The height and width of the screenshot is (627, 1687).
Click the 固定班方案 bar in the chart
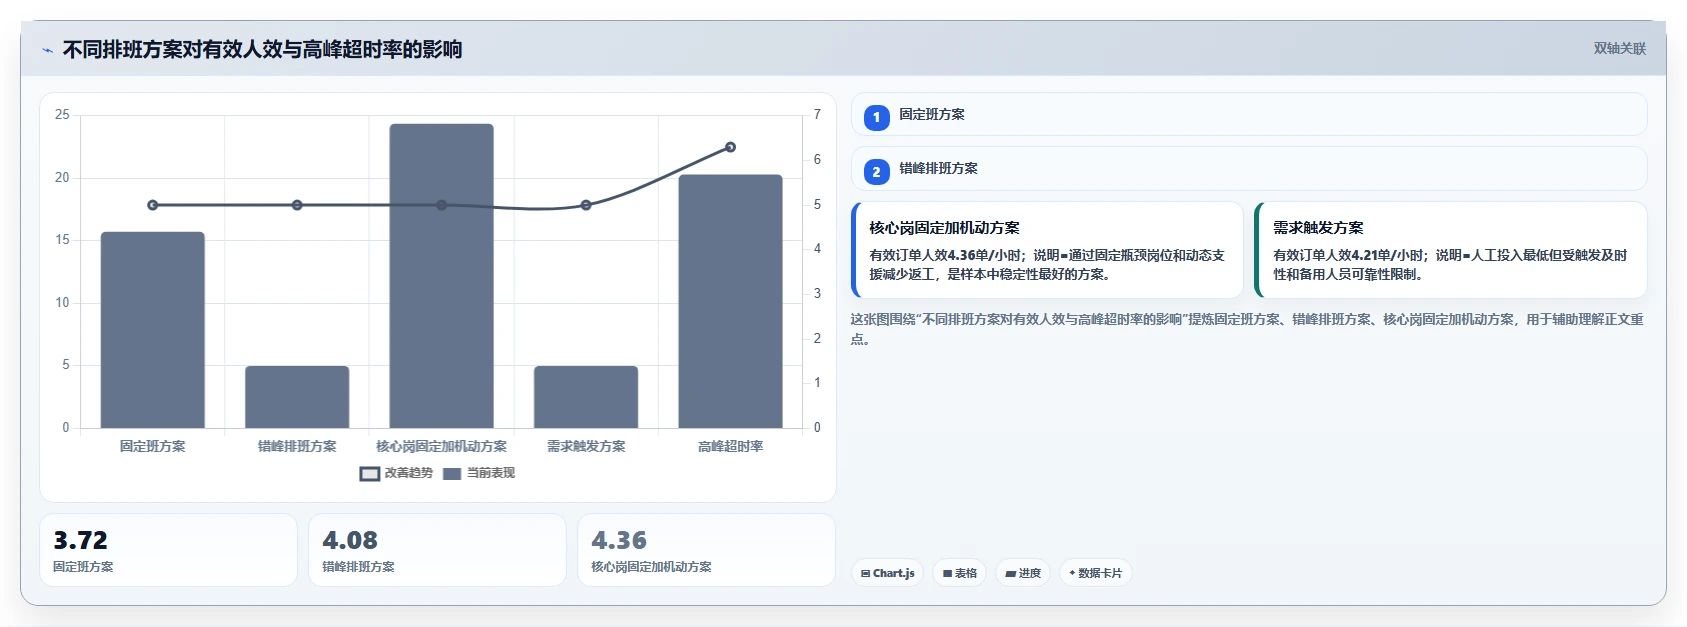click(153, 330)
